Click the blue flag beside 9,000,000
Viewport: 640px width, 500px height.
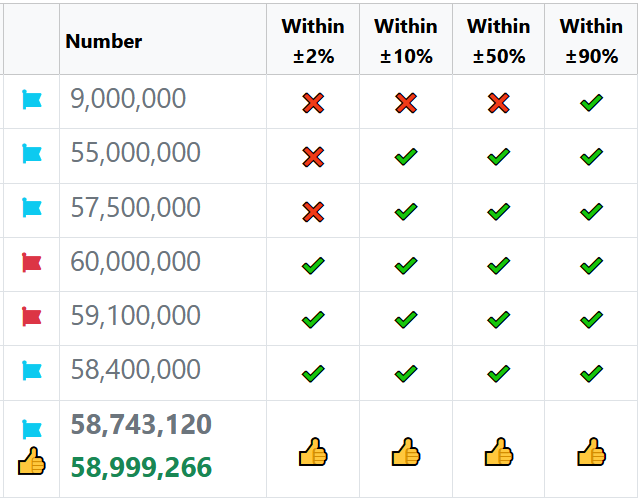coord(32,100)
